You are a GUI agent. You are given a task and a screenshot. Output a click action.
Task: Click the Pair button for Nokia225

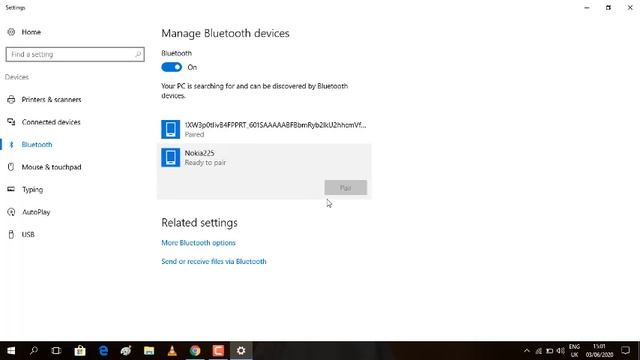coord(346,188)
